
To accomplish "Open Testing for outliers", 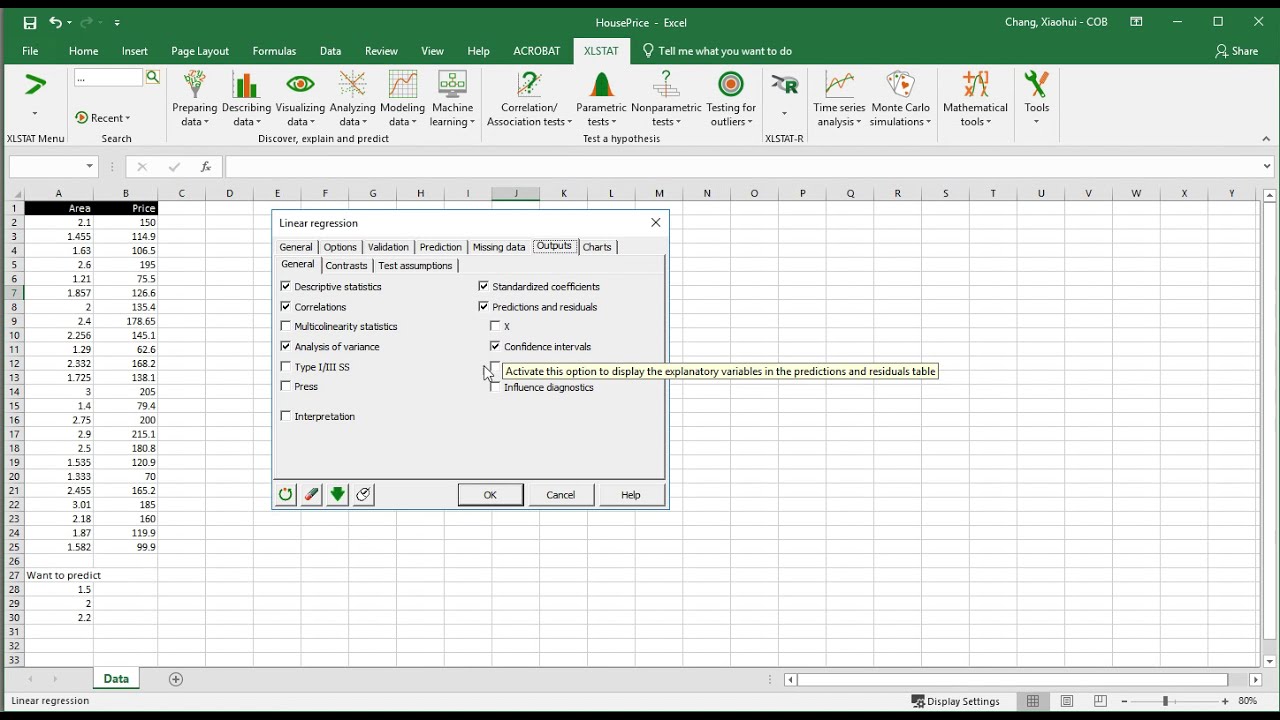I will click(731, 99).
